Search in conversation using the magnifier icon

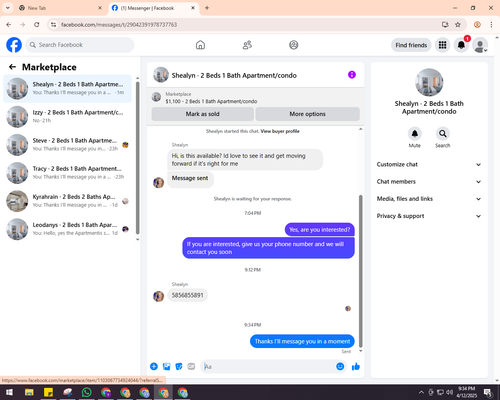tap(443, 134)
